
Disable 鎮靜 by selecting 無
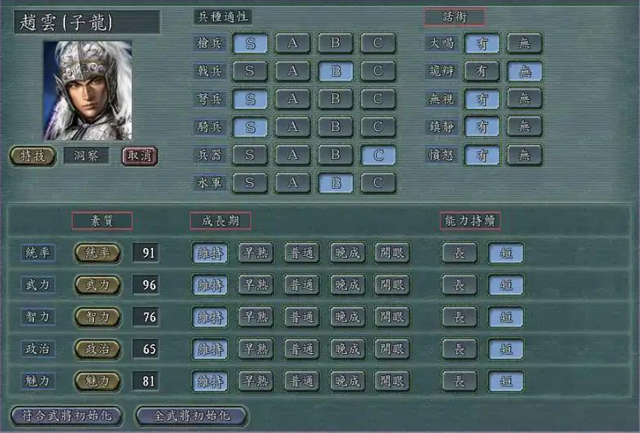click(524, 127)
